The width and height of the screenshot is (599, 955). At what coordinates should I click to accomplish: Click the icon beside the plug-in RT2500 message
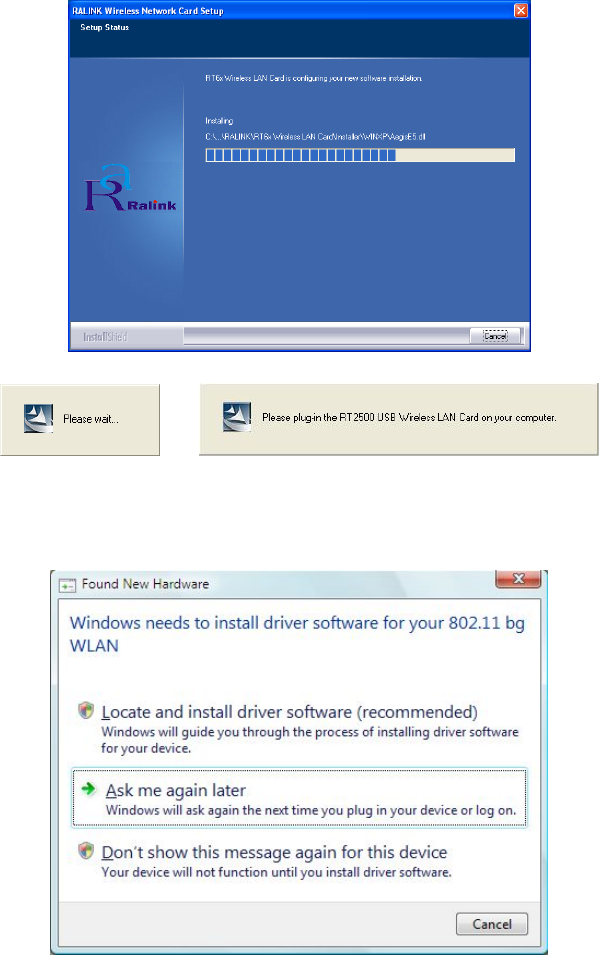237,417
